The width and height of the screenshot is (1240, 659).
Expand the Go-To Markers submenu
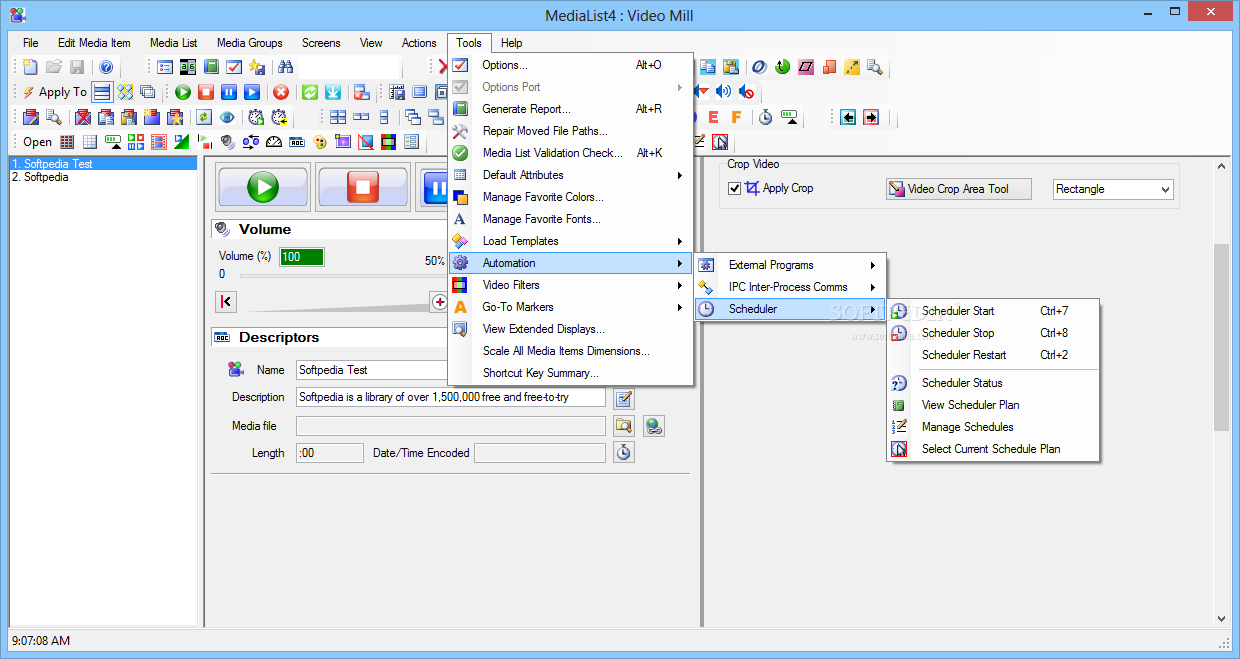tap(571, 307)
